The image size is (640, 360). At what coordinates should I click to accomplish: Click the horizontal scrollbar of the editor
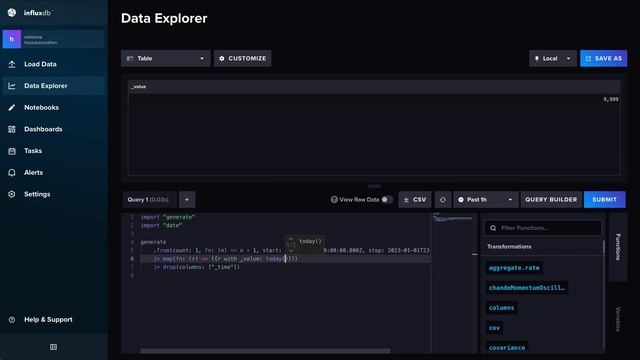(265, 351)
